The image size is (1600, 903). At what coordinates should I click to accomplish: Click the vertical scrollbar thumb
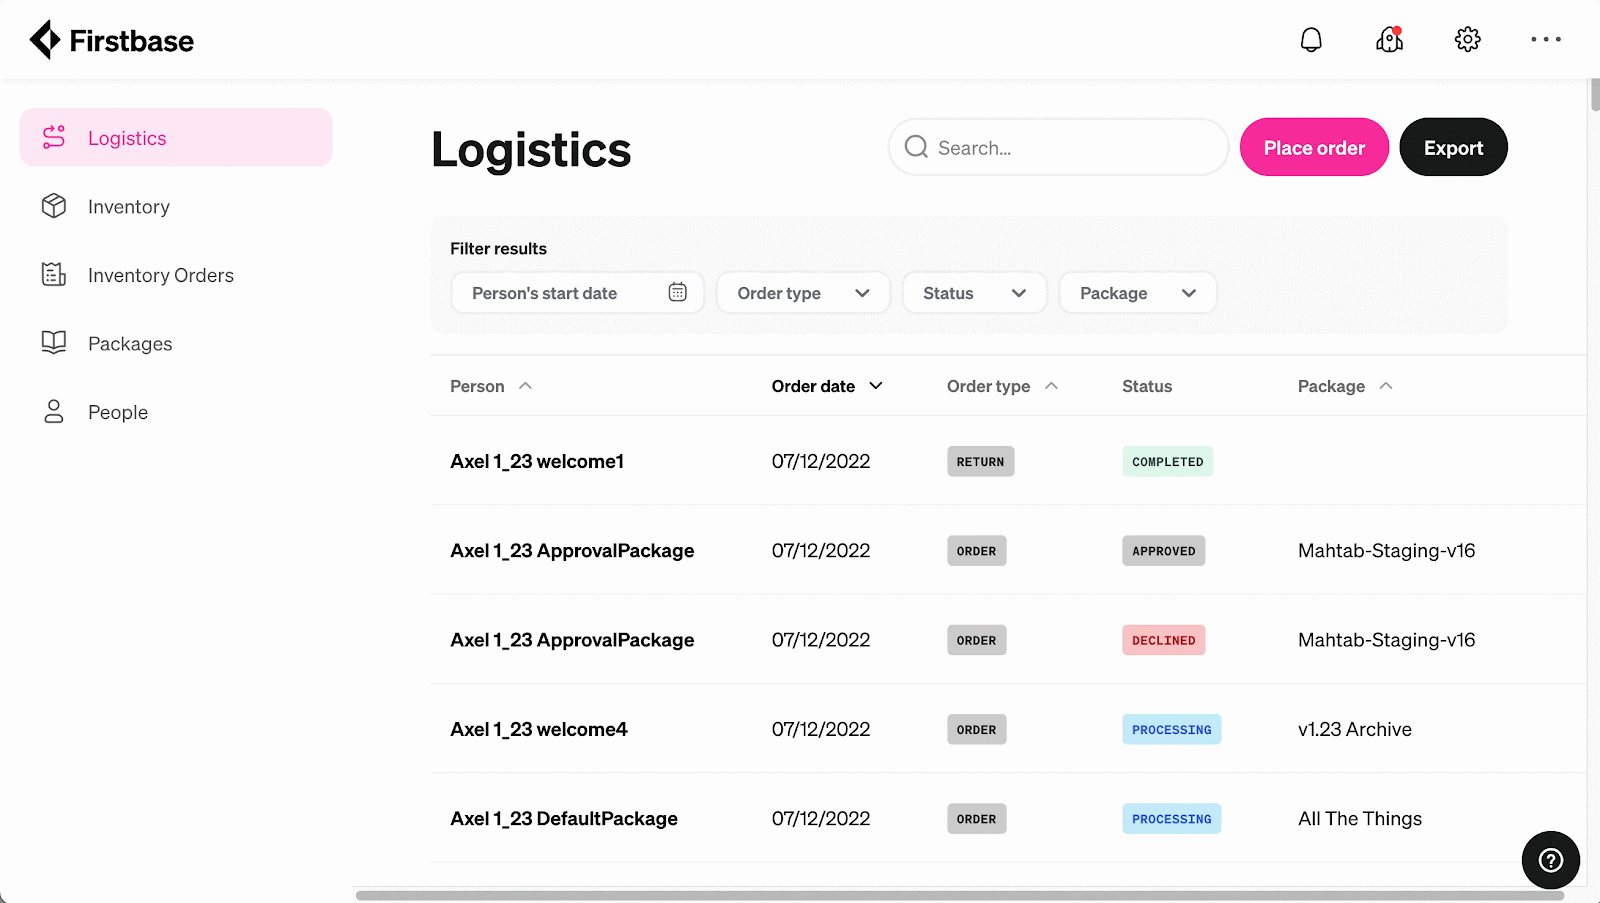(1595, 95)
